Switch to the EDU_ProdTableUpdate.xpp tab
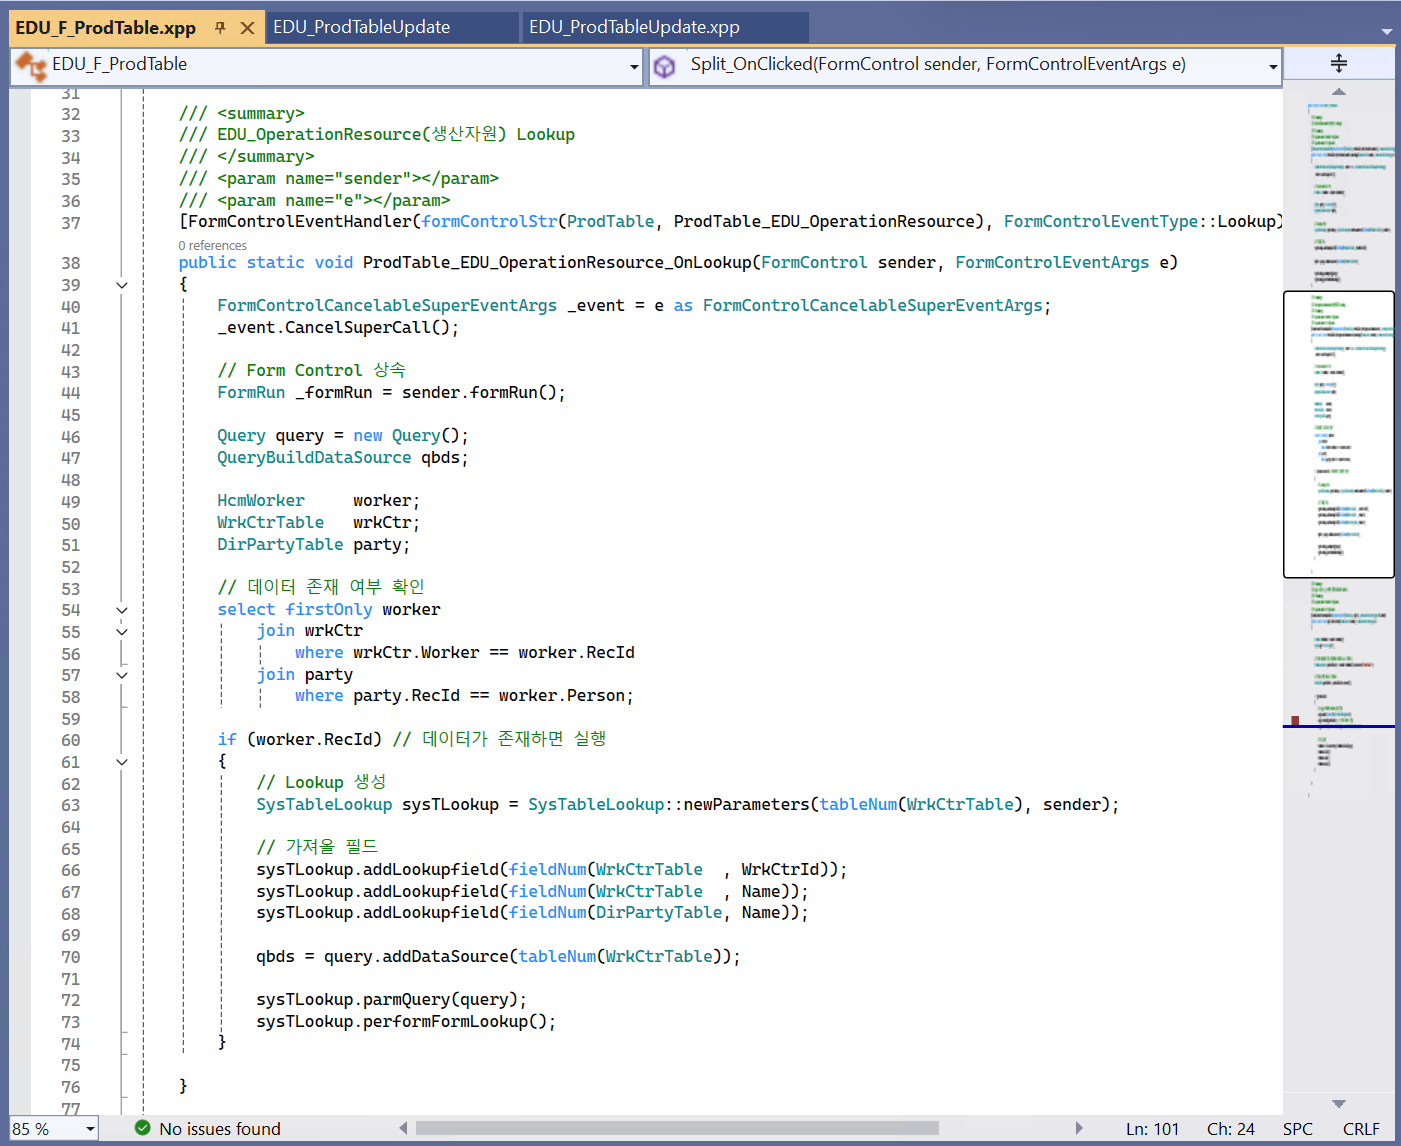Image resolution: width=1401 pixels, height=1146 pixels. 634,27
